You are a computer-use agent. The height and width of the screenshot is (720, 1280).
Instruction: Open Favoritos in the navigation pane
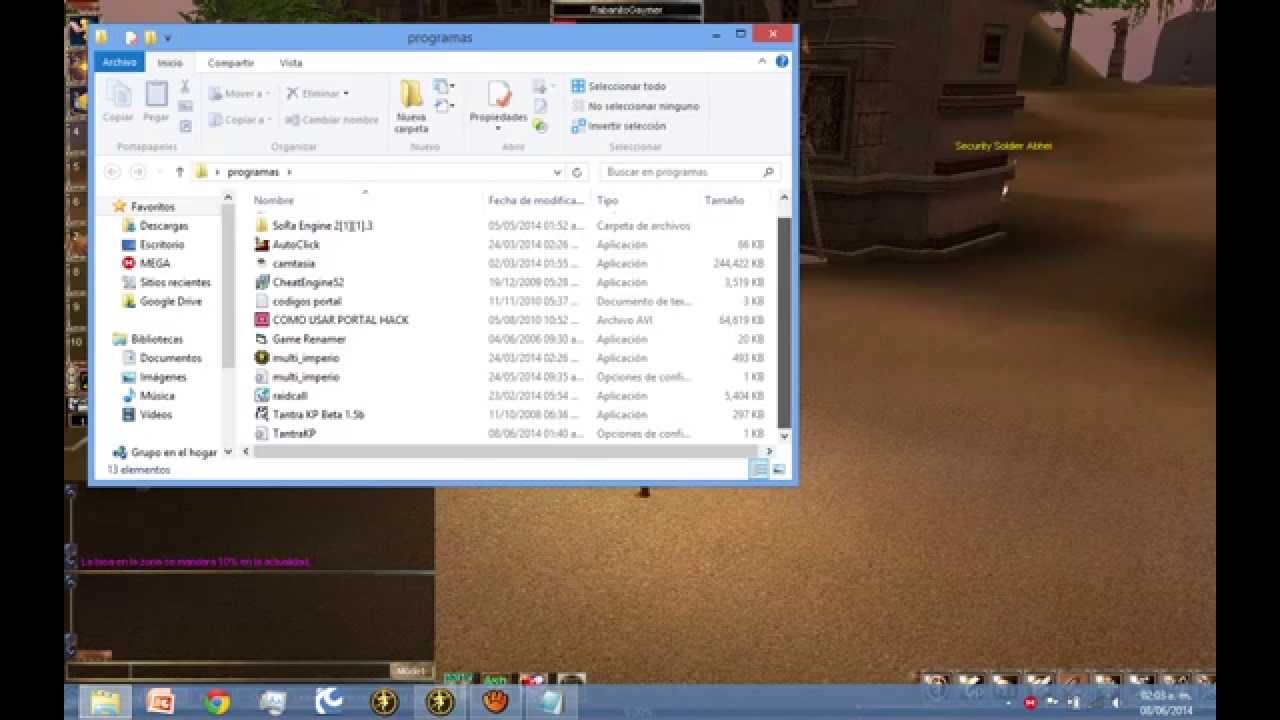point(152,207)
